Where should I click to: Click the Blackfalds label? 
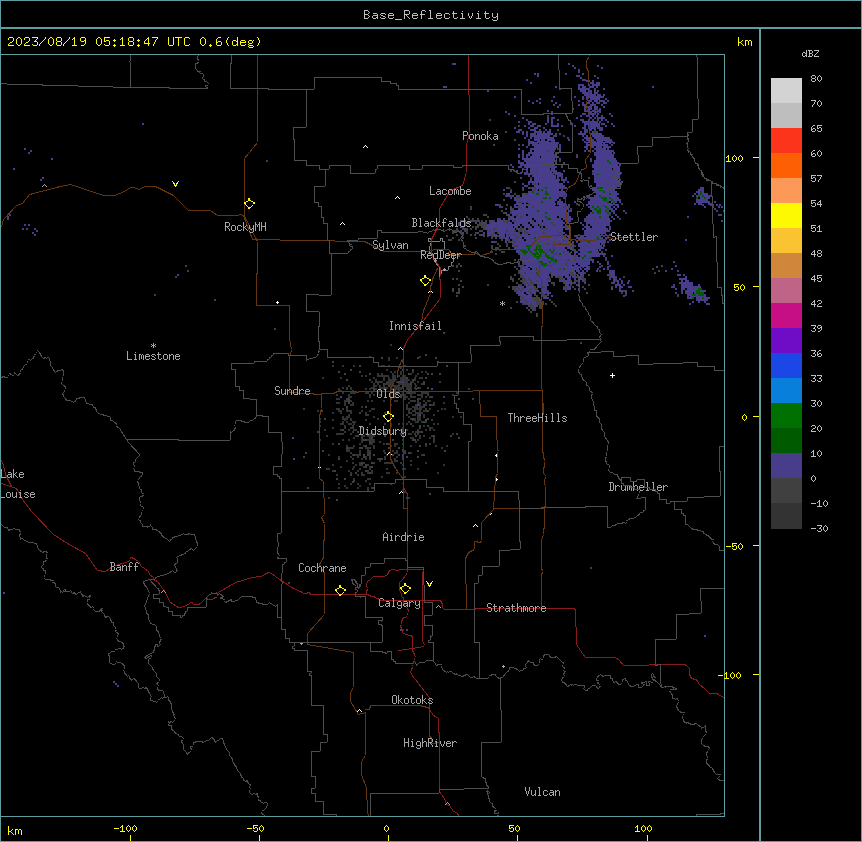tap(441, 223)
